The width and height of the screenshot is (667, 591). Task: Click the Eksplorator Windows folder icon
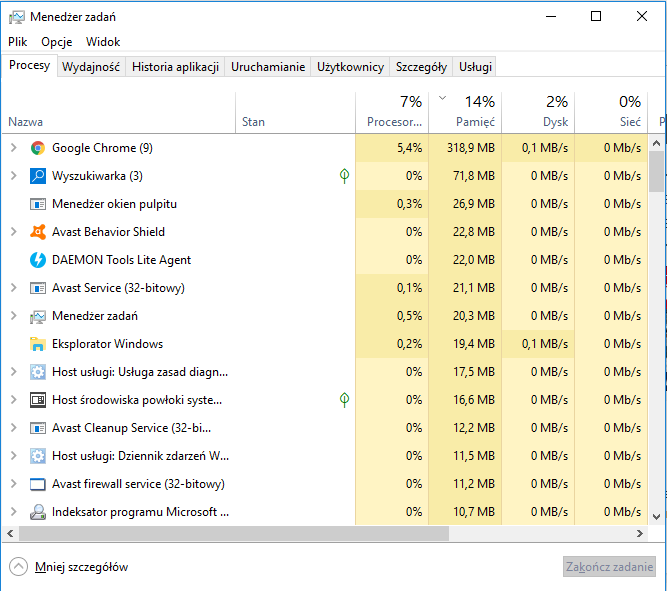pos(38,344)
